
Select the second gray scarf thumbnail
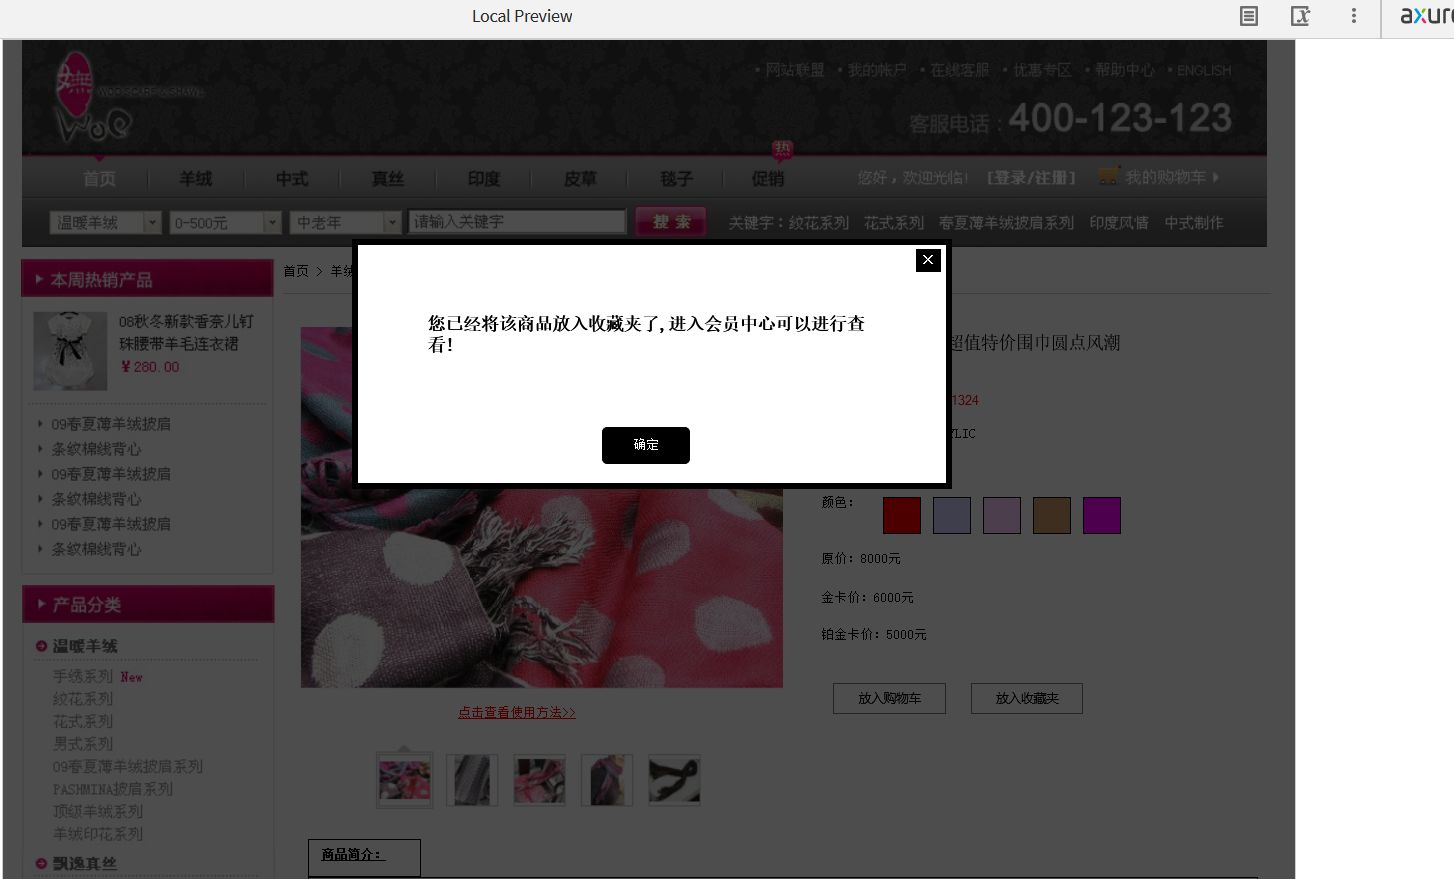click(472, 780)
